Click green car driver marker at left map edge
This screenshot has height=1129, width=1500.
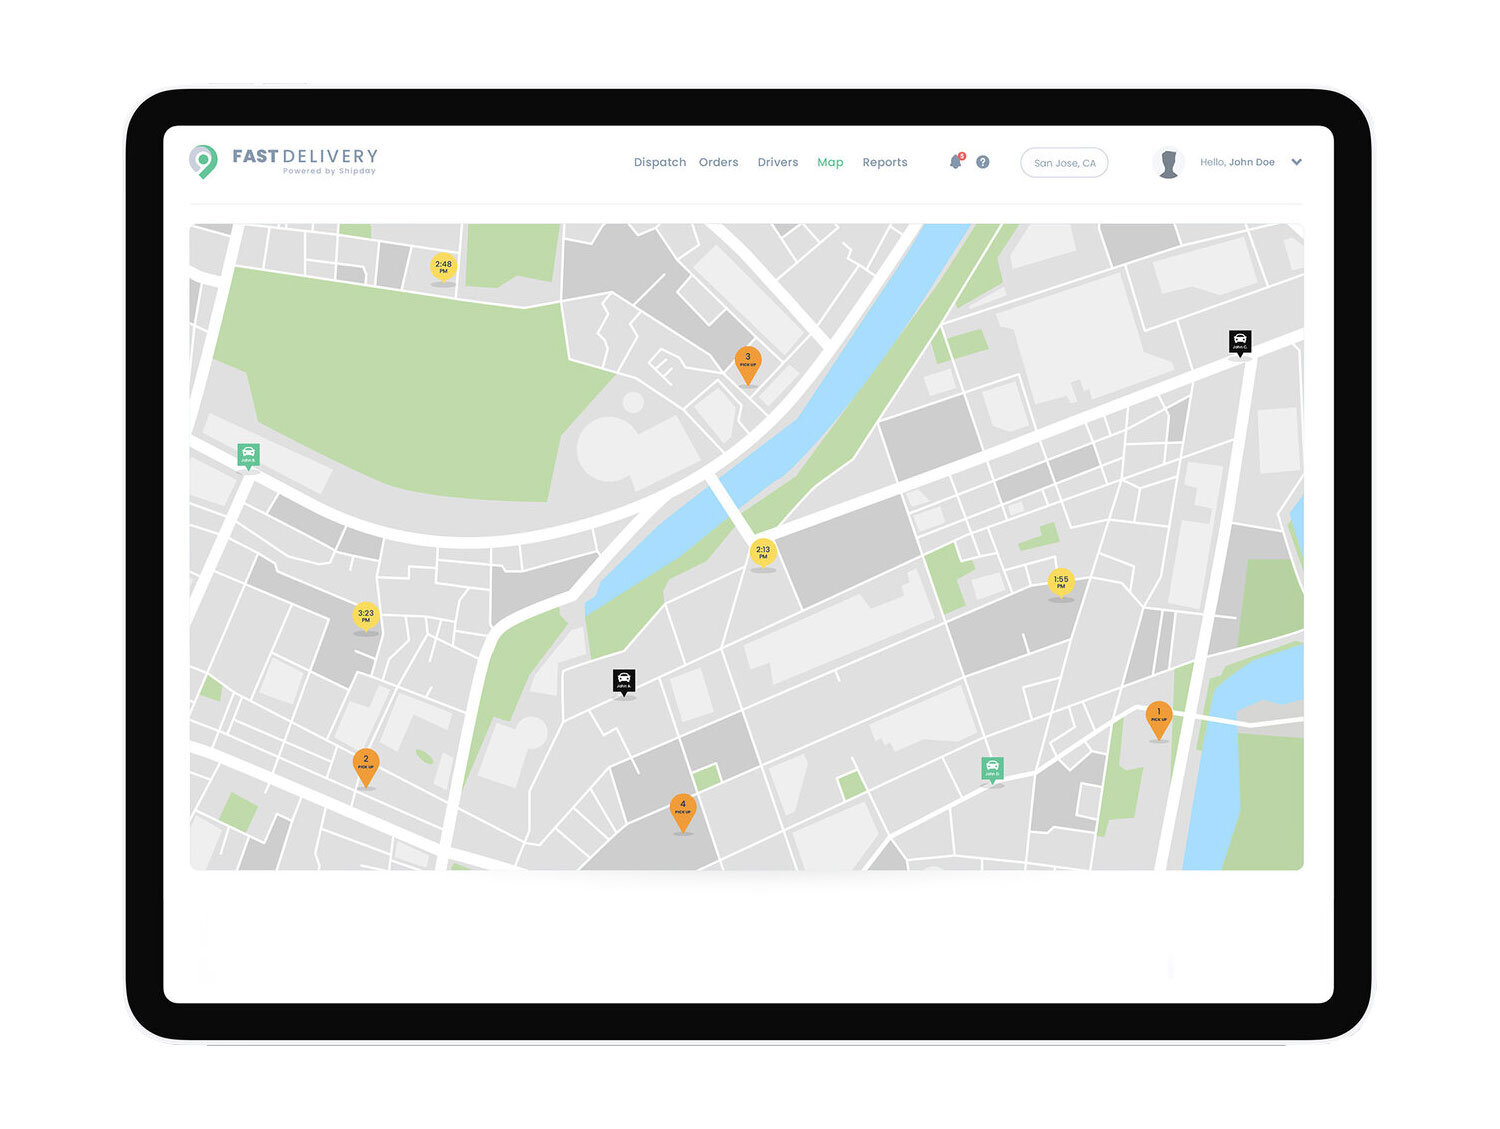(x=248, y=455)
